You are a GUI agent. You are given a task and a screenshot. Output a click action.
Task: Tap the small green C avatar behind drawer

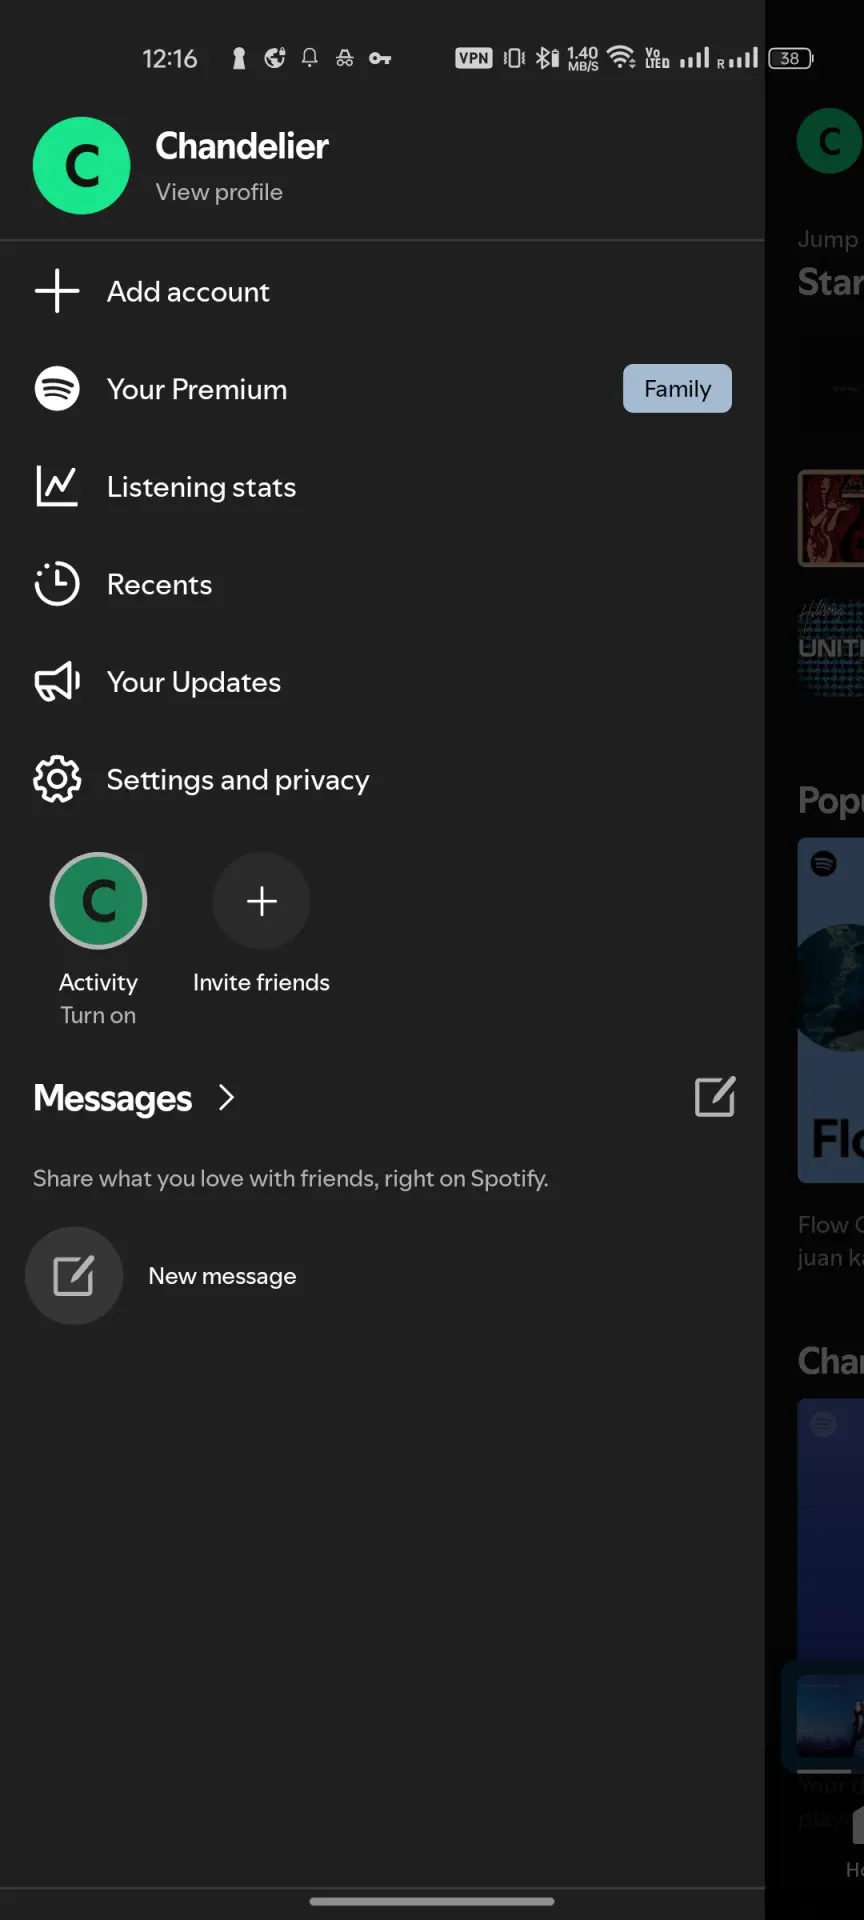click(829, 141)
